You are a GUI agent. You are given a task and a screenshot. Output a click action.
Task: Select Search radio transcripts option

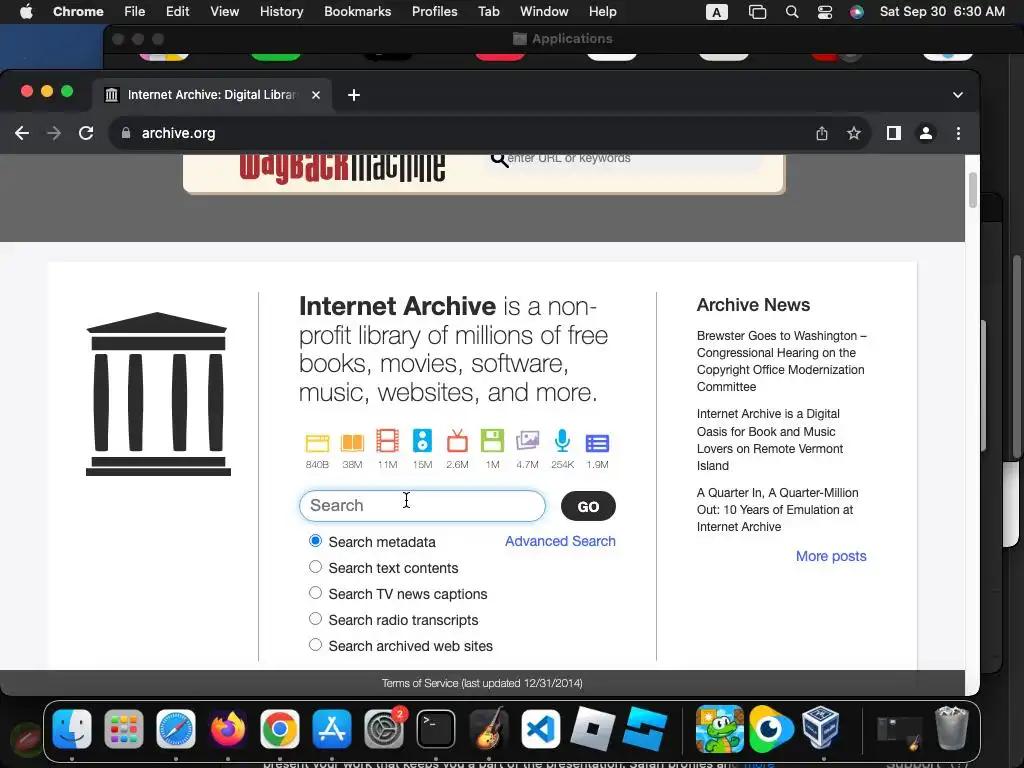(315, 618)
